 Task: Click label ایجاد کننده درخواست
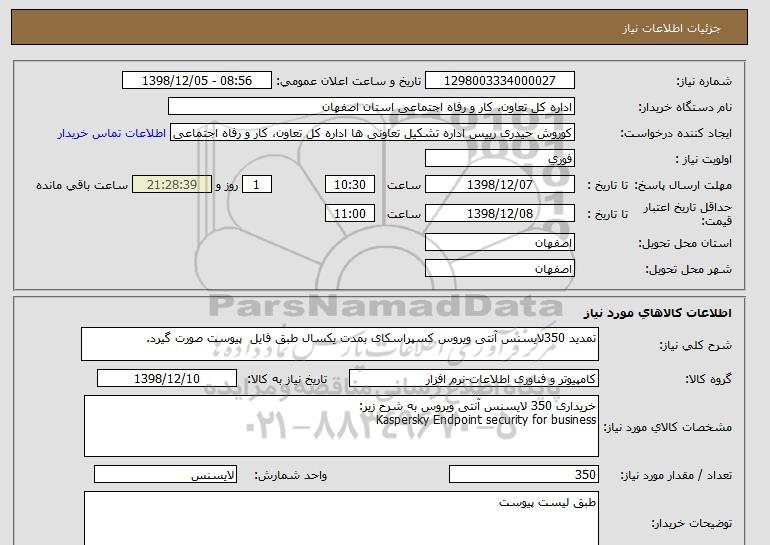pyautogui.click(x=676, y=134)
